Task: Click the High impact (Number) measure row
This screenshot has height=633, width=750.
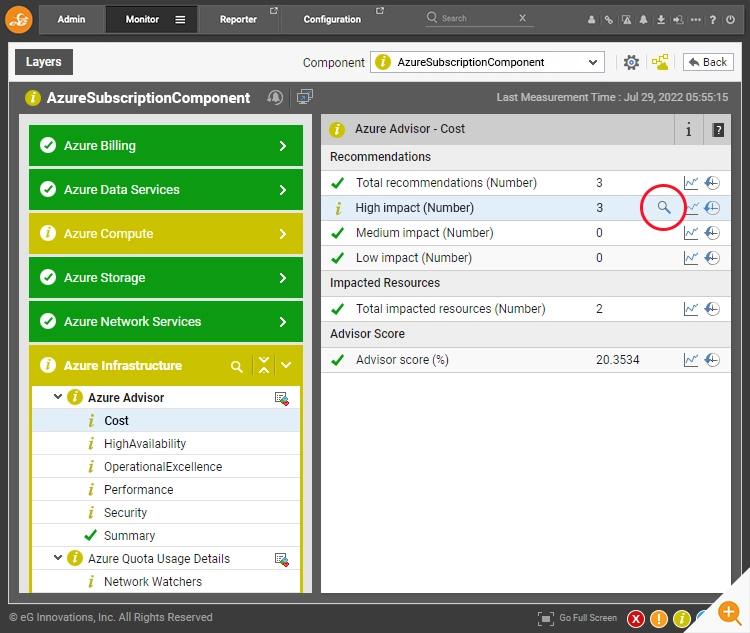Action: click(x=525, y=208)
